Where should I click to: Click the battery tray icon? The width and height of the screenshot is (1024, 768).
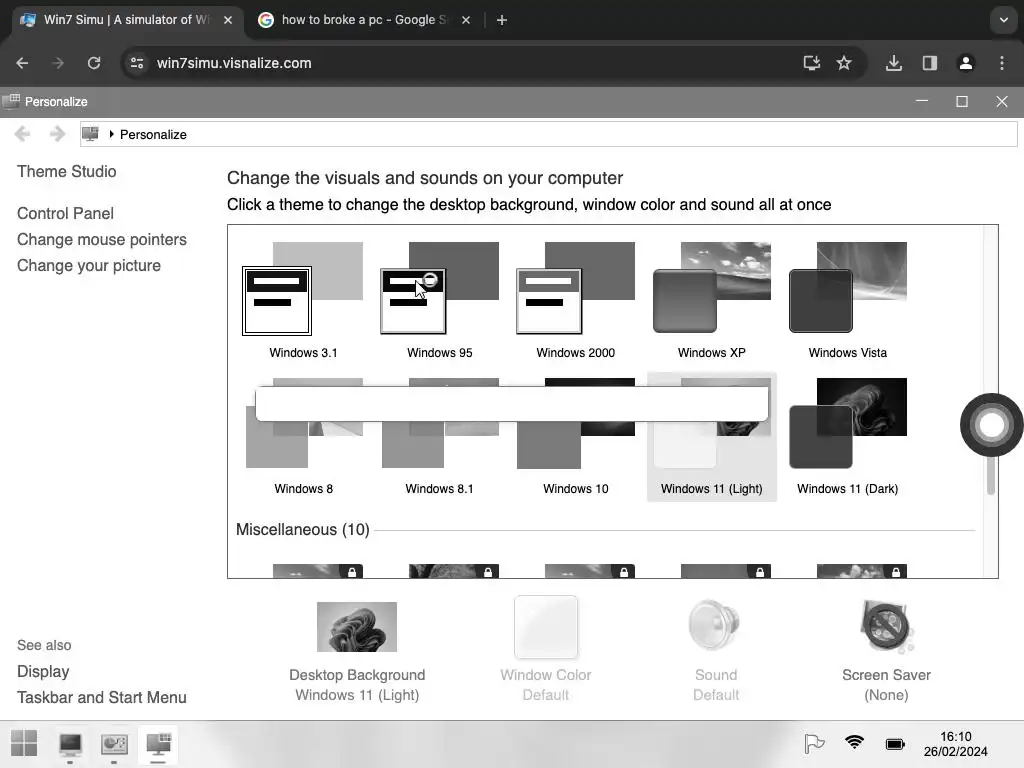[x=895, y=744]
